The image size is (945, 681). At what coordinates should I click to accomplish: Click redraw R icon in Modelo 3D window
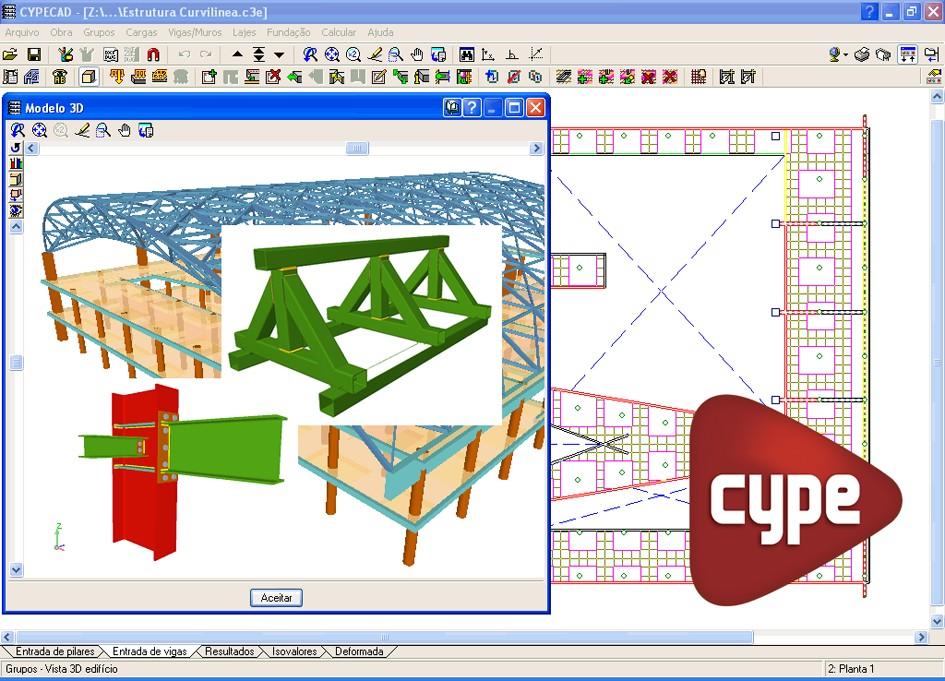[x=17, y=130]
